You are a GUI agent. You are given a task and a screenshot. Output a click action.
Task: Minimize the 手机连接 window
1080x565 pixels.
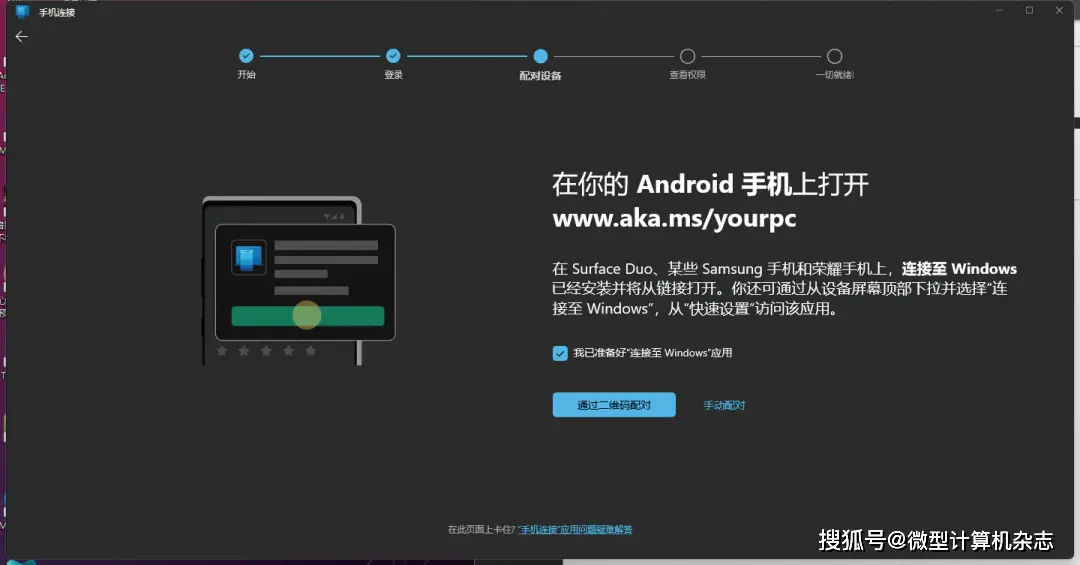[999, 10]
